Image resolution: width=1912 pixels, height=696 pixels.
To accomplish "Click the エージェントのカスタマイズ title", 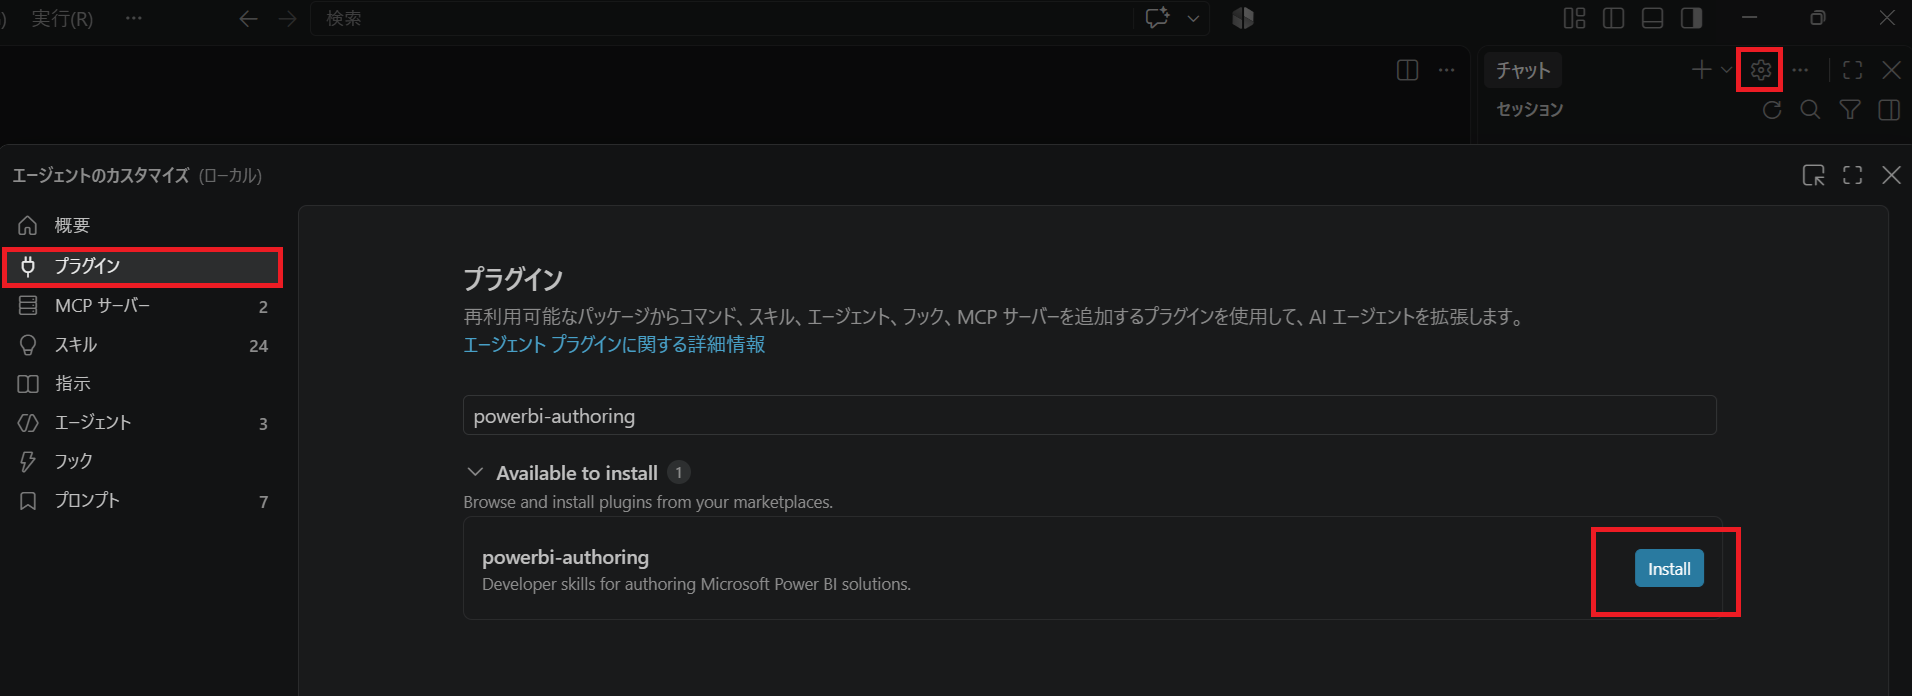I will point(101,175).
